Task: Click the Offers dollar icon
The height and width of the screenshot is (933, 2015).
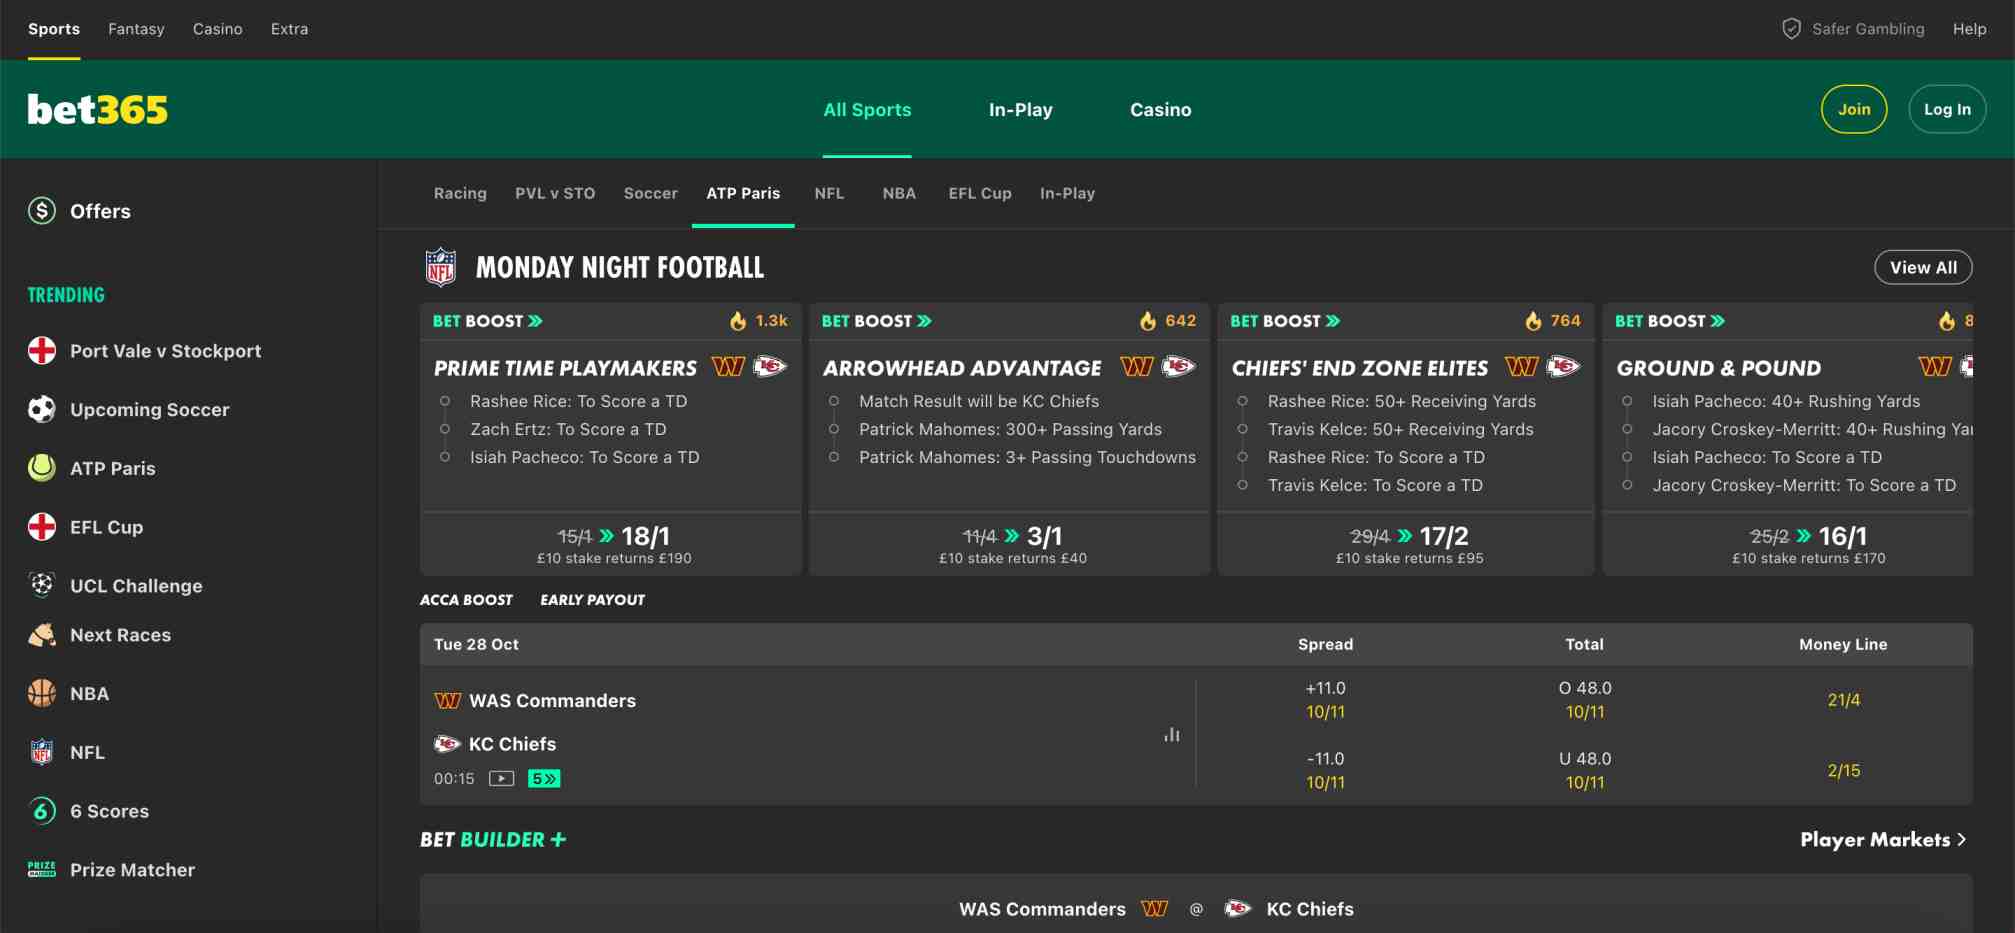Action: [42, 211]
